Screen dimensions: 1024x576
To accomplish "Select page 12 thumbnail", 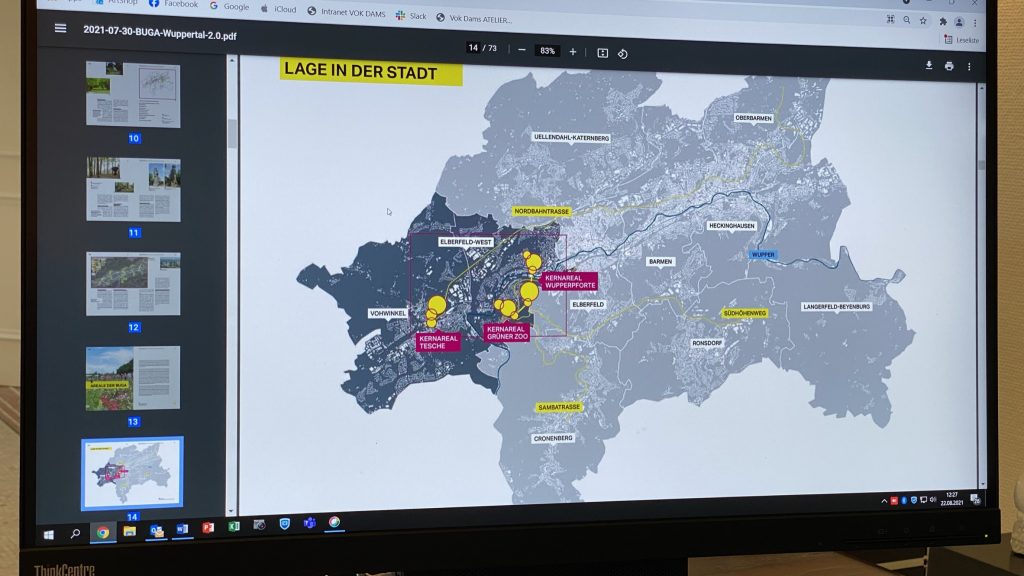I will tap(133, 284).
